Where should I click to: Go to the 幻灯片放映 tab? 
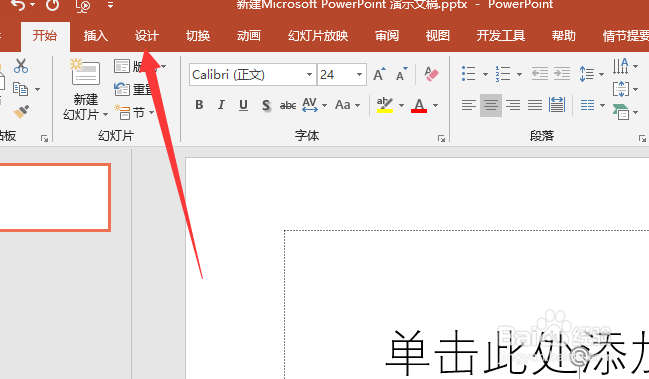pyautogui.click(x=318, y=36)
